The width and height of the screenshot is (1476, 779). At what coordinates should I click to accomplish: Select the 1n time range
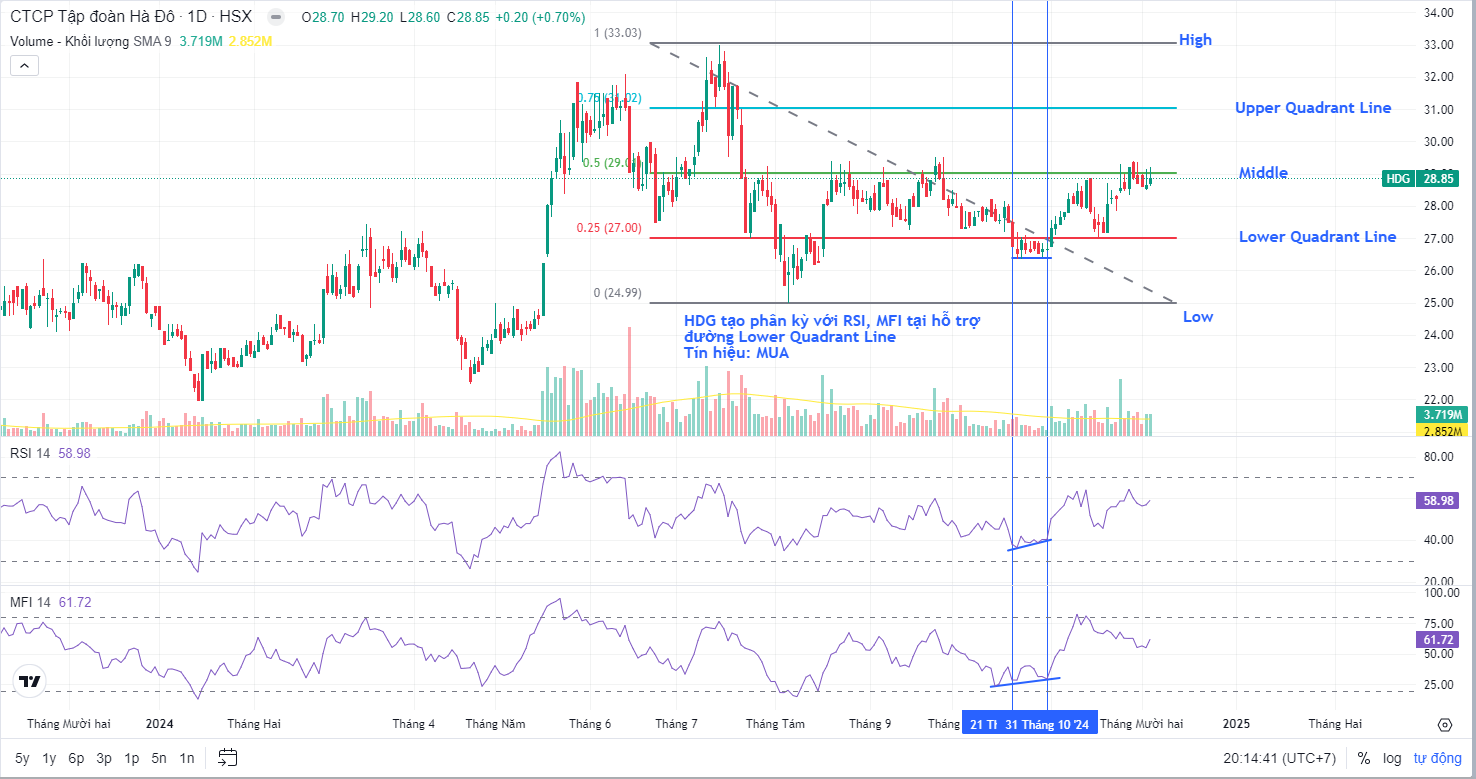coord(187,758)
